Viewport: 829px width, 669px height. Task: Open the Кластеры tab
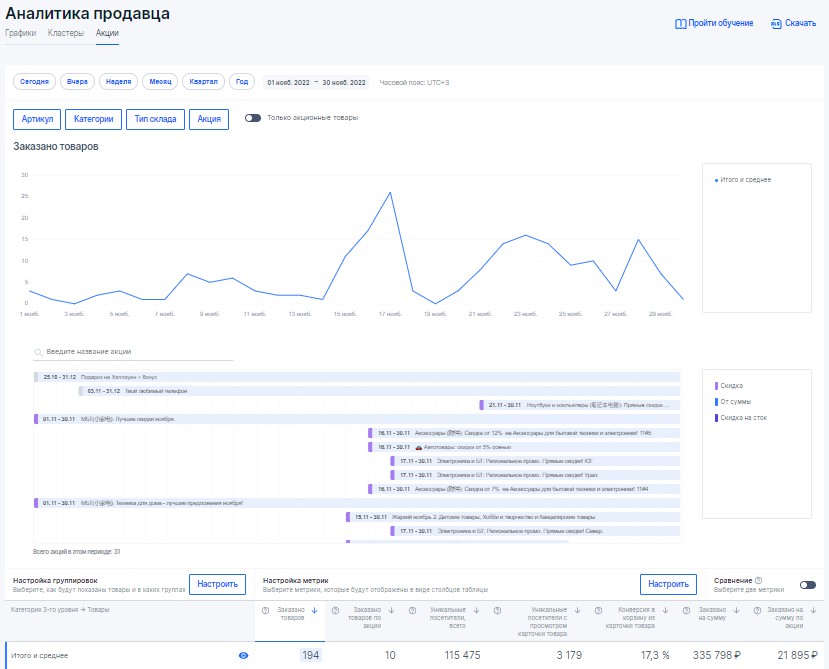(66, 33)
